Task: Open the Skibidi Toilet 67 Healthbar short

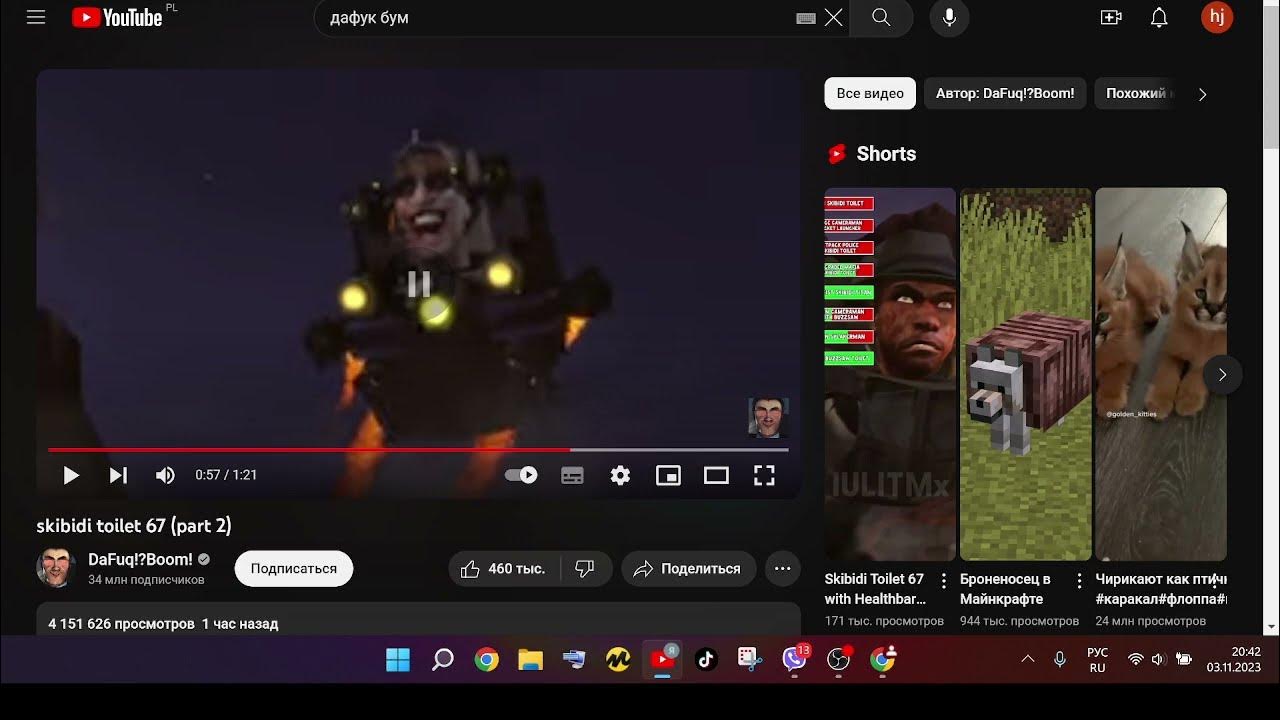Action: 890,374
